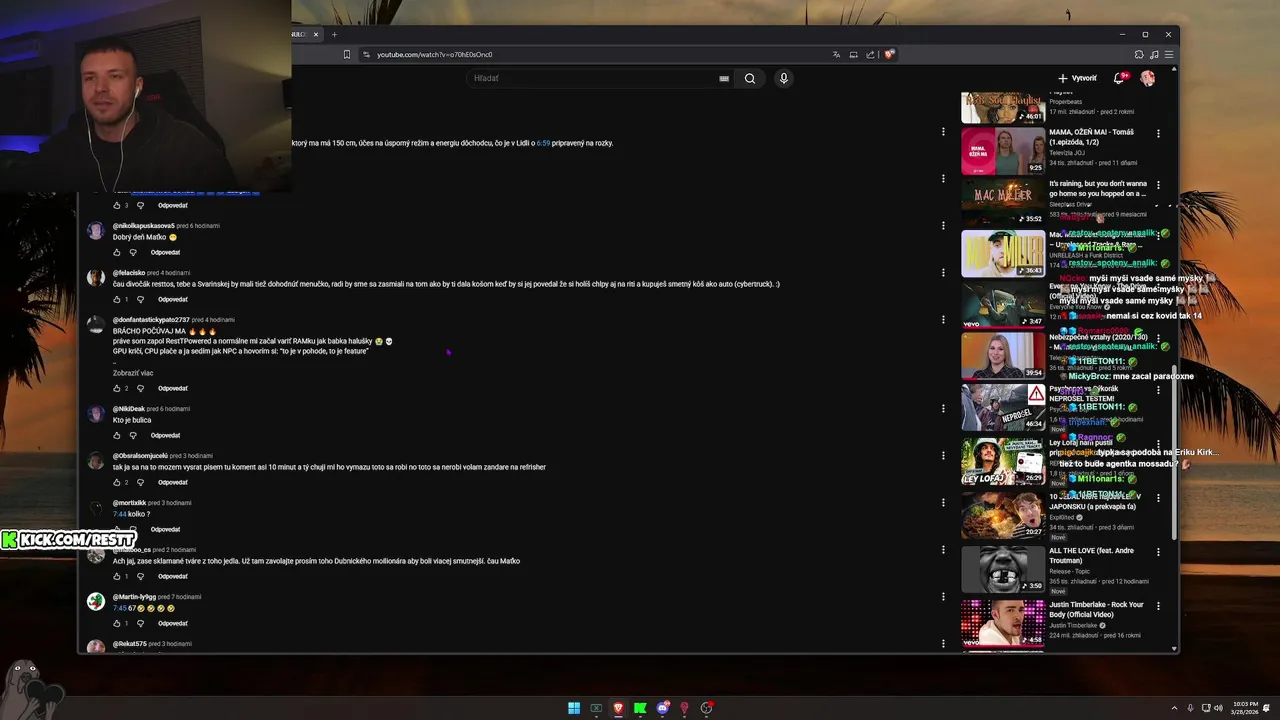Viewport: 1280px width, 720px height.
Task: Open options menu for @Obsralsomjucelxi comment
Action: coord(943,455)
